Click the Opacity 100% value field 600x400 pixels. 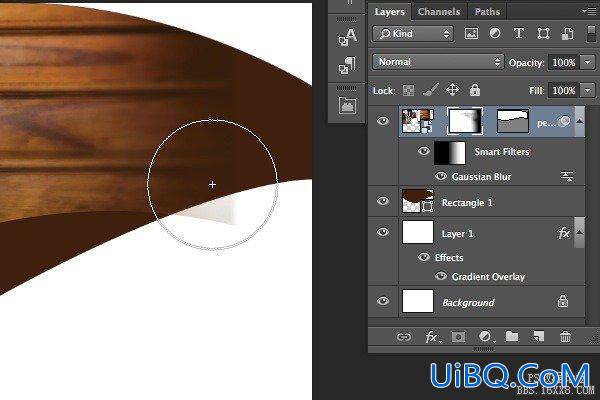(564, 62)
